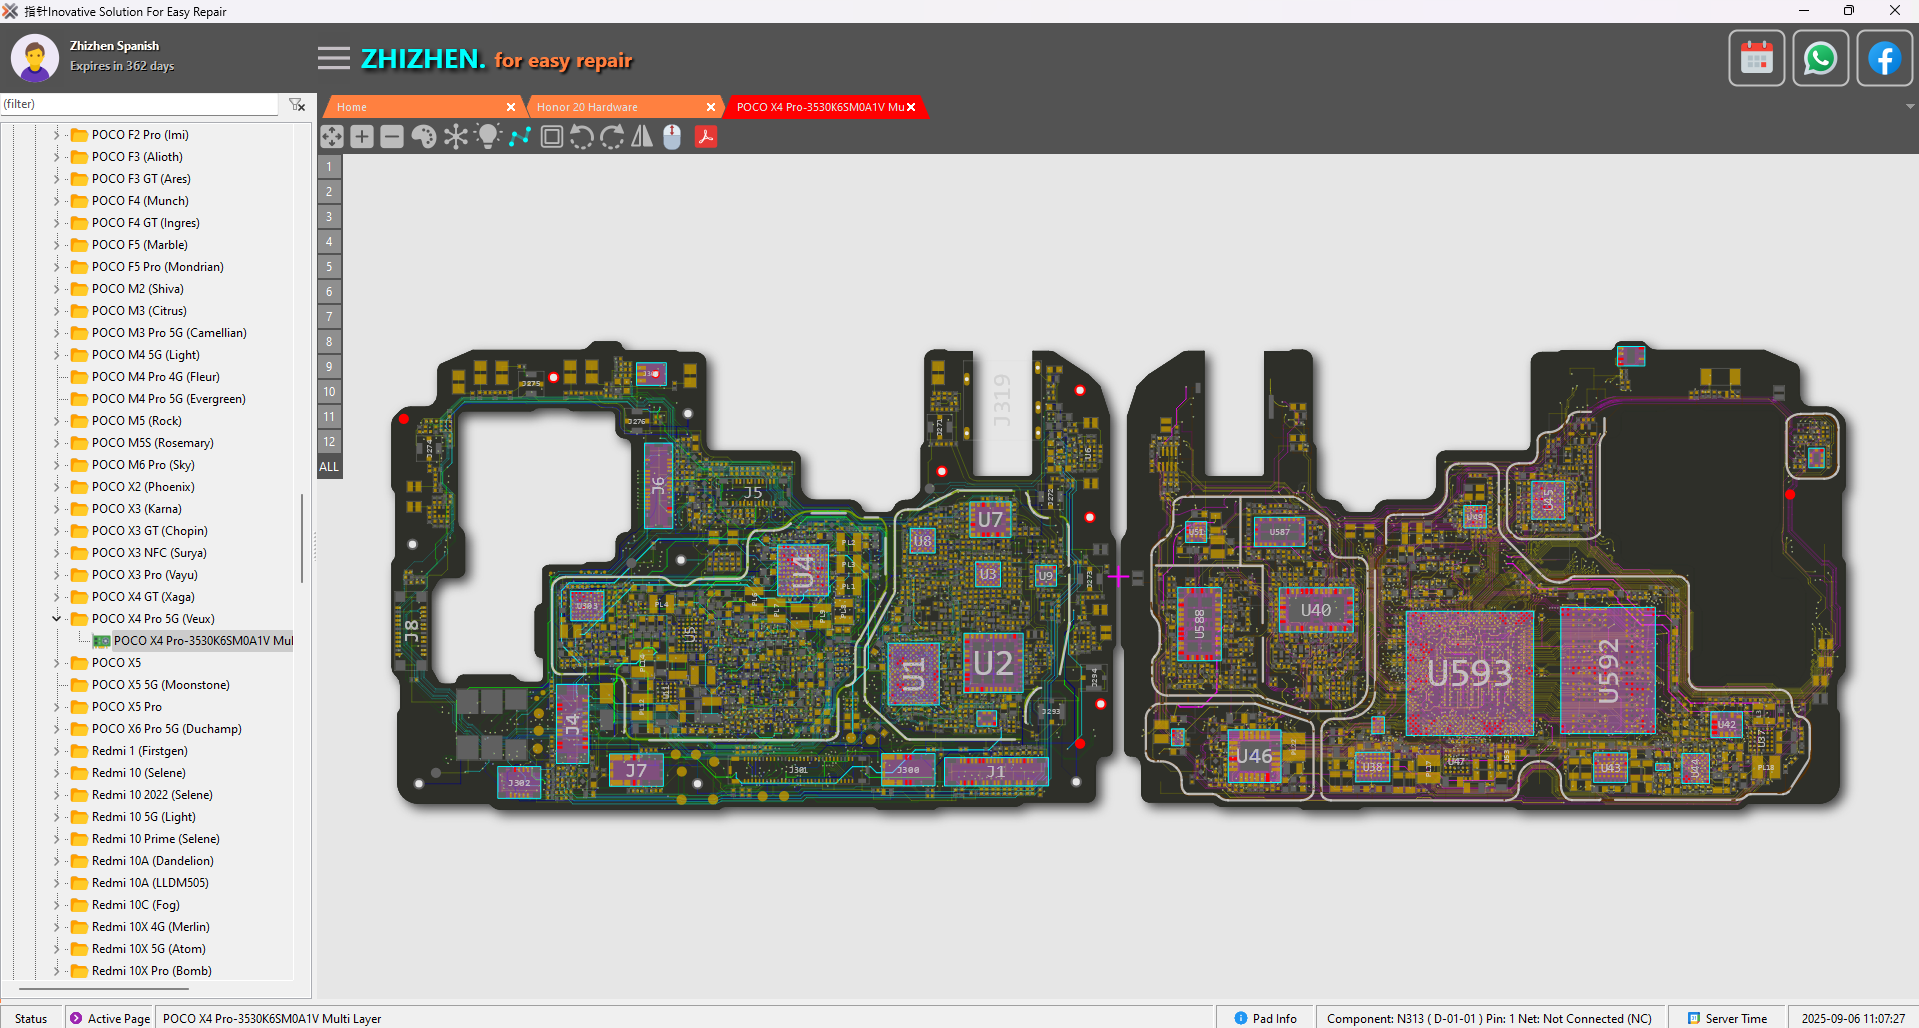Viewport: 1919px width, 1028px height.
Task: Show layer 5
Action: tap(329, 267)
